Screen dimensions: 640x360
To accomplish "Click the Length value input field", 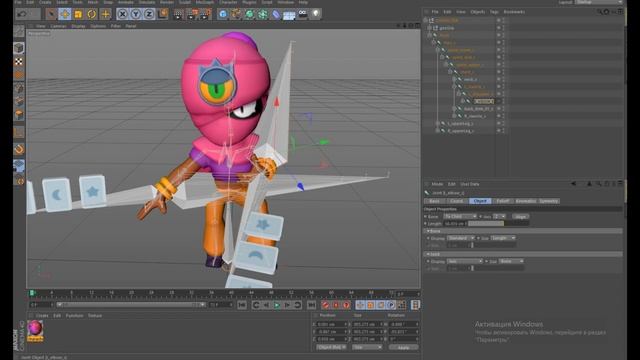I will point(455,224).
